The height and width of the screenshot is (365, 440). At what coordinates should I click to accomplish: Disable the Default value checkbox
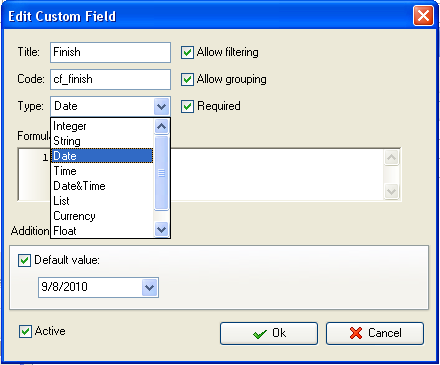[24, 260]
